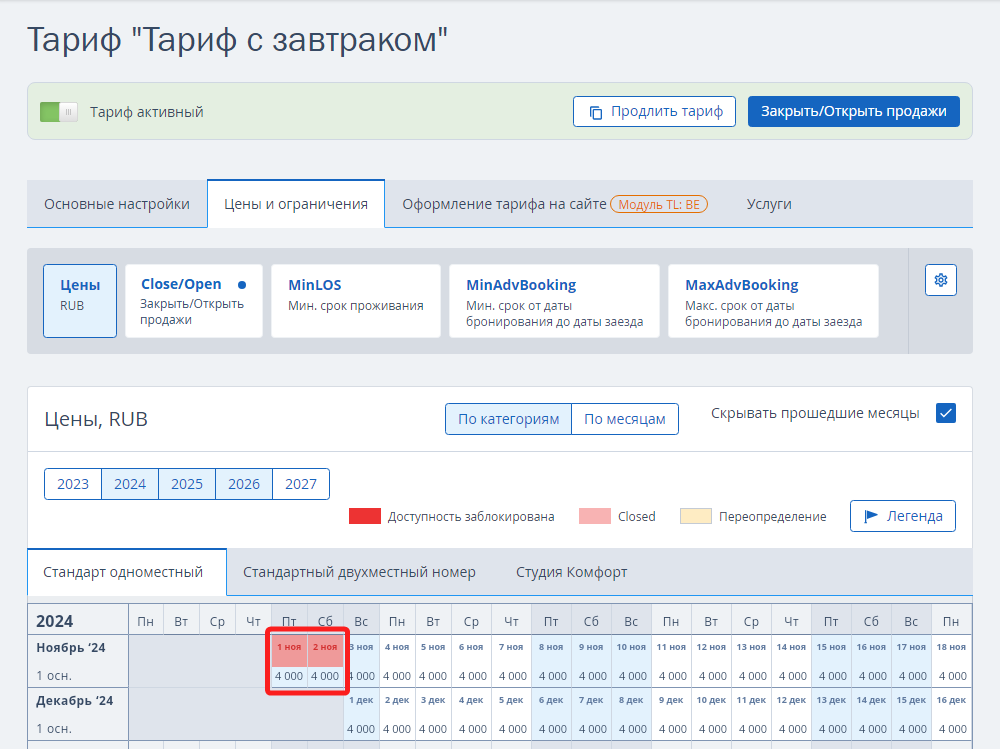Open Оформление тарифа на сайте tab
Image resolution: width=1000 pixels, height=749 pixels.
tap(504, 204)
